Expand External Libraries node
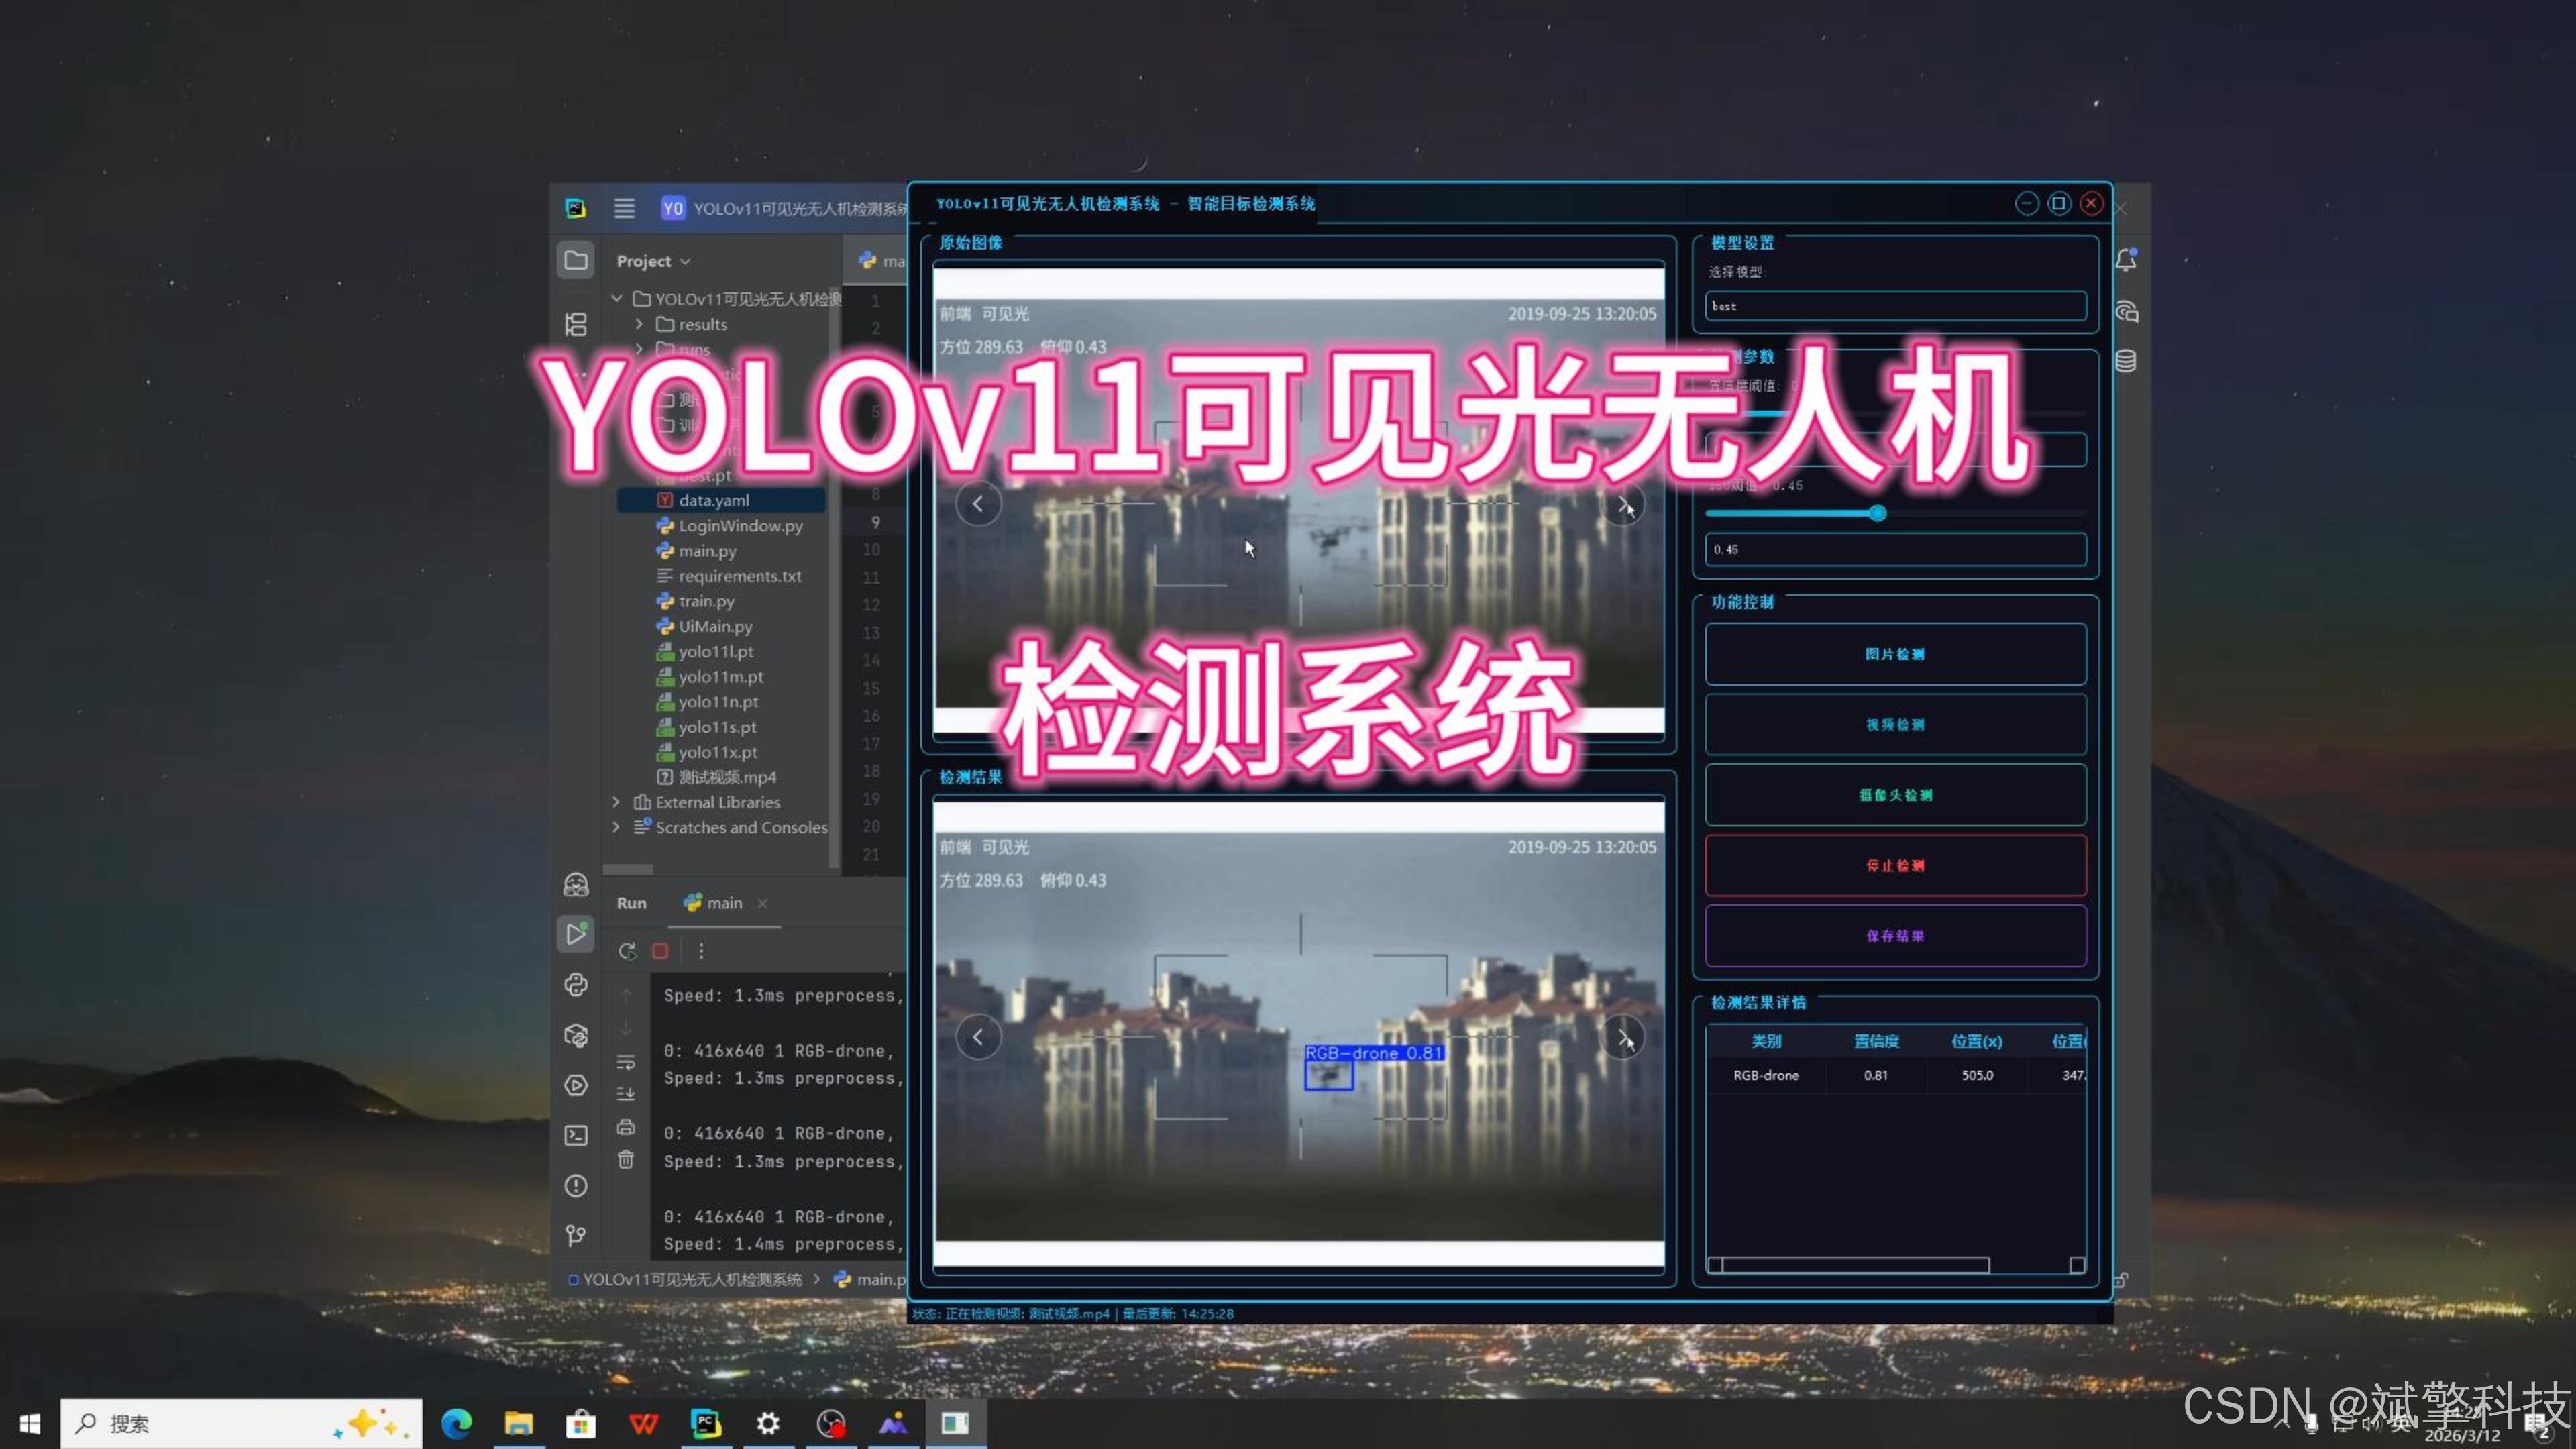This screenshot has height=1449, width=2576. click(616, 802)
